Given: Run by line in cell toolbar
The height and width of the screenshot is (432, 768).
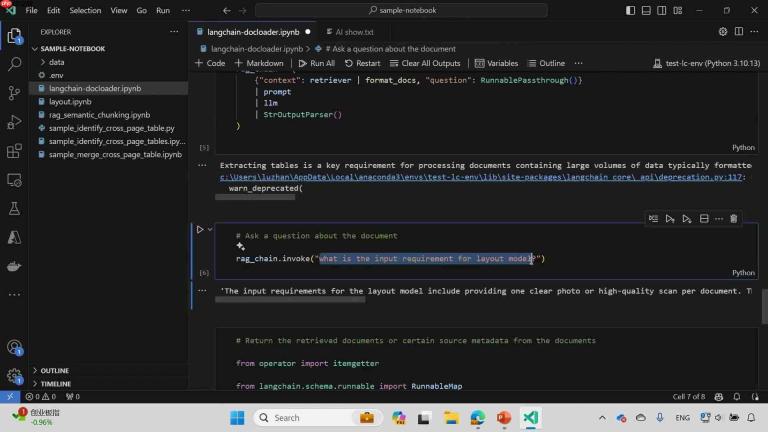Looking at the screenshot, I should 653,218.
